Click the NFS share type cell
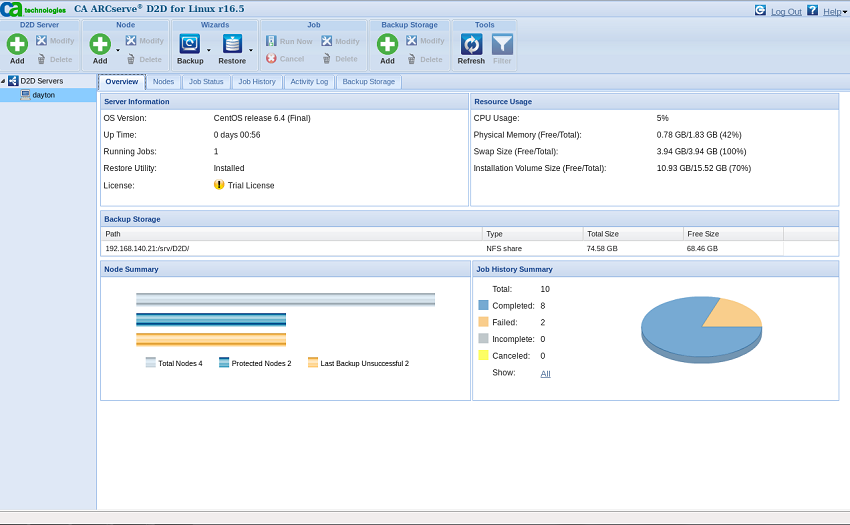The width and height of the screenshot is (850, 525). pos(504,248)
